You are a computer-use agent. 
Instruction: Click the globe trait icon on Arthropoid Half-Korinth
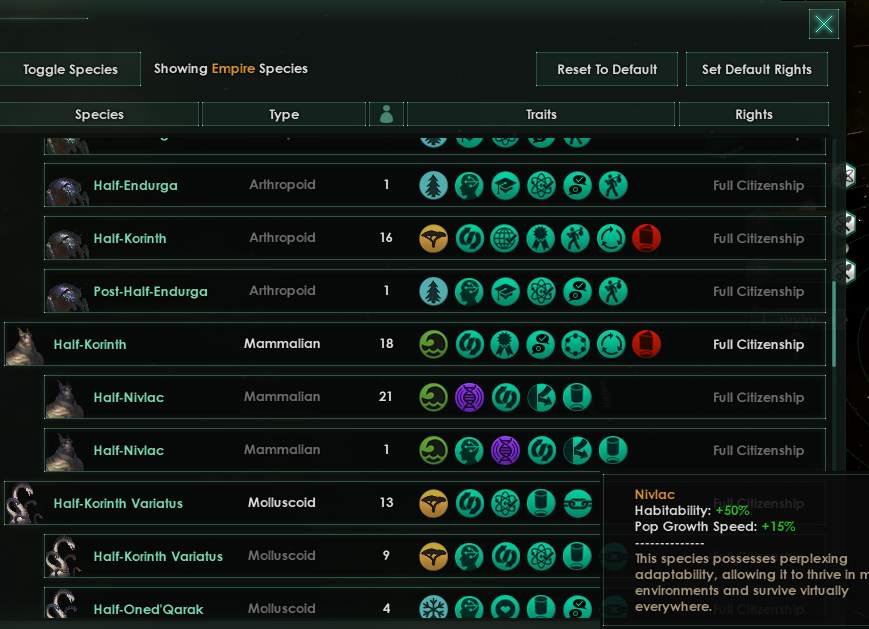click(x=505, y=238)
